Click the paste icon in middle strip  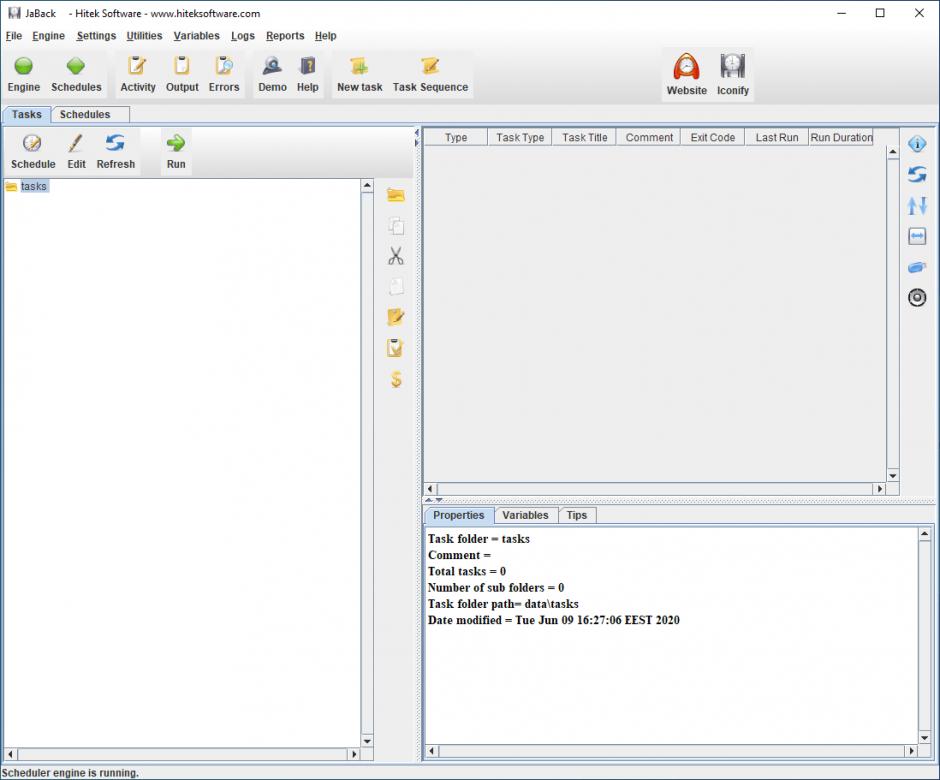(x=396, y=287)
